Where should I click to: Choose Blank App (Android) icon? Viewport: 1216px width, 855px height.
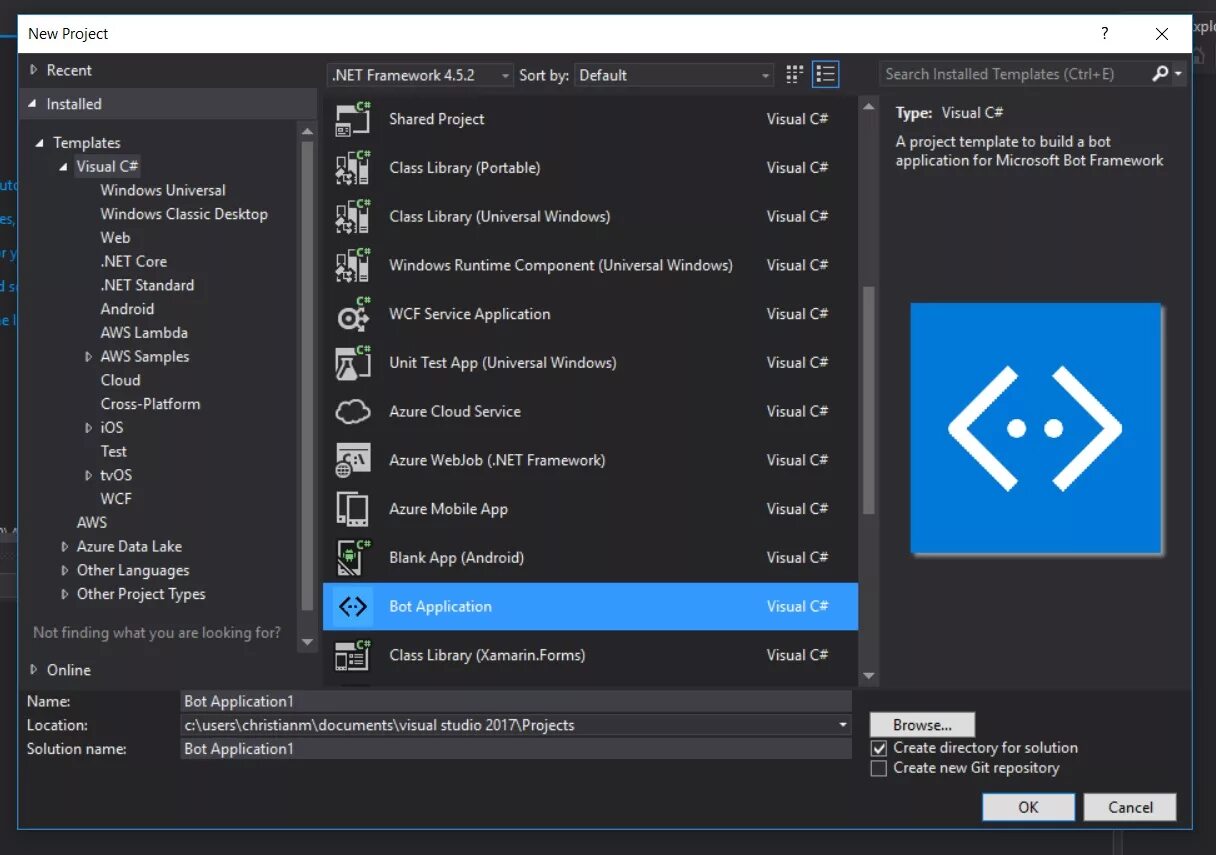click(352, 558)
